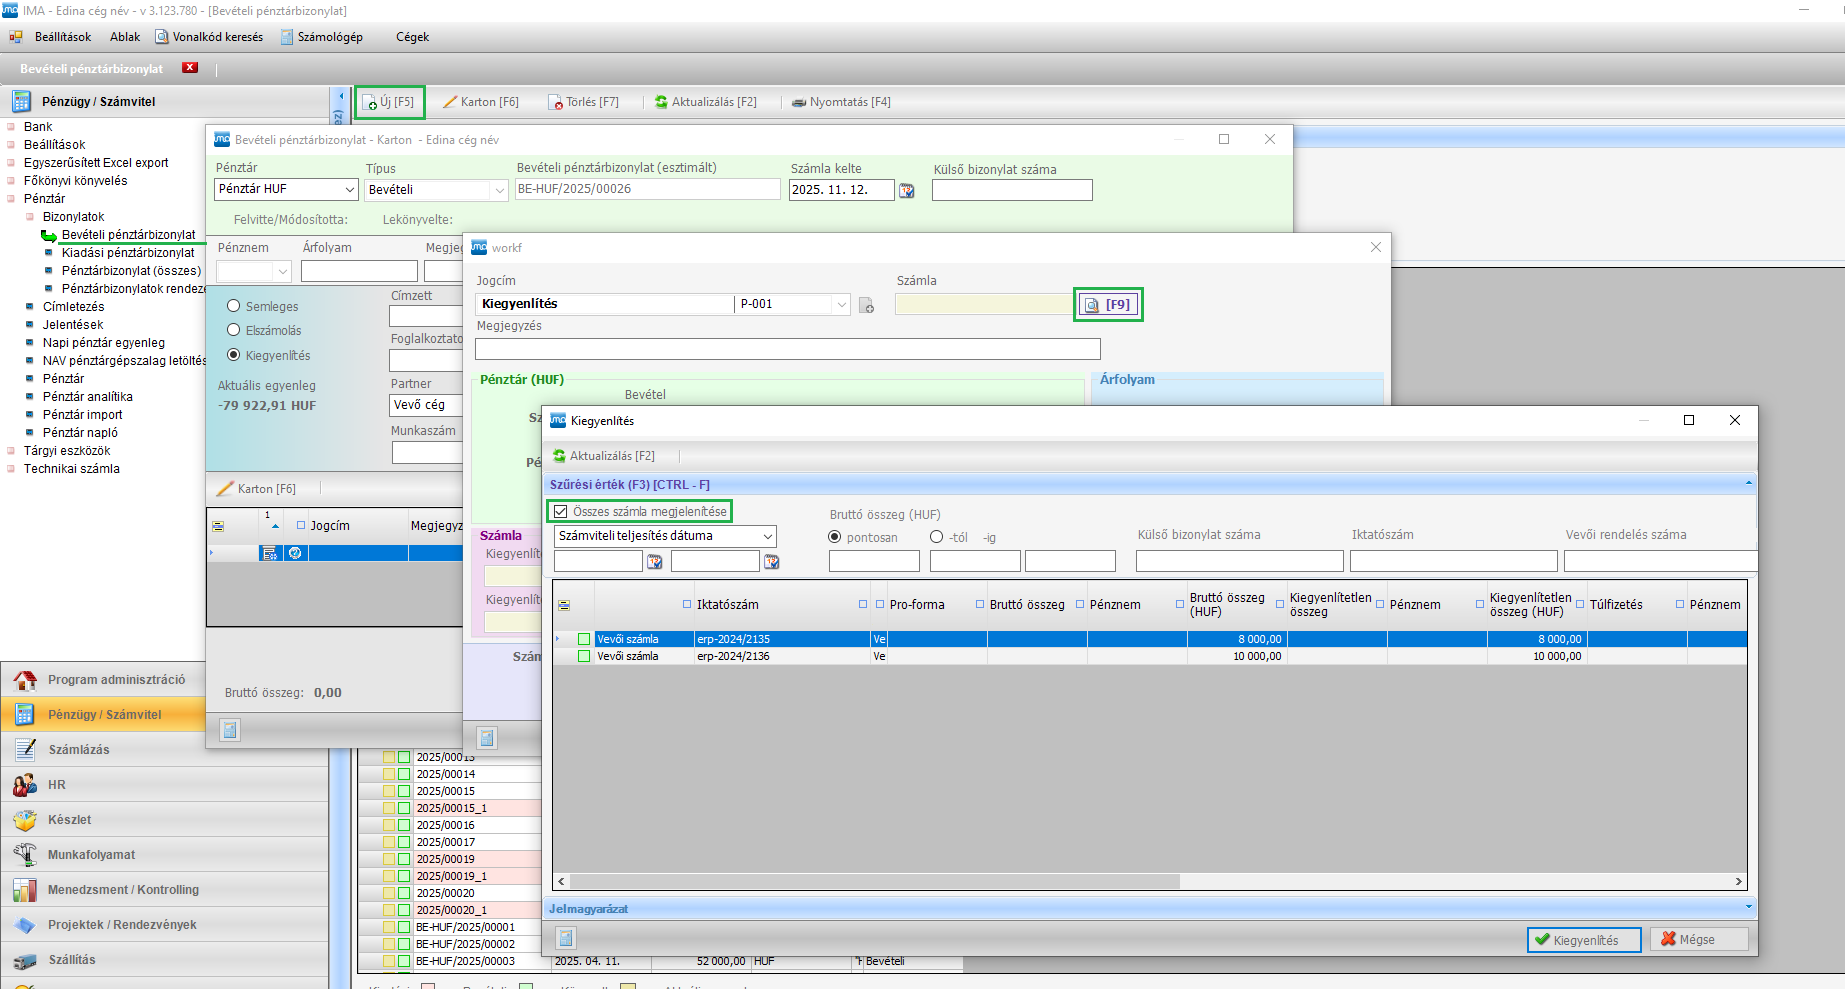Image resolution: width=1845 pixels, height=989 pixels.
Task: Click the horizontal scrollbar in invoice grid
Action: [x=876, y=881]
